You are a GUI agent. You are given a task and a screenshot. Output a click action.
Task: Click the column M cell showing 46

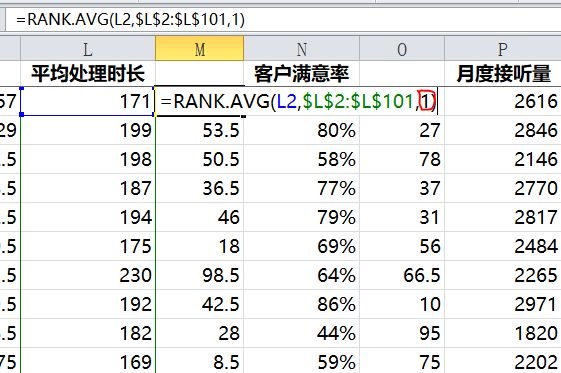coord(200,217)
